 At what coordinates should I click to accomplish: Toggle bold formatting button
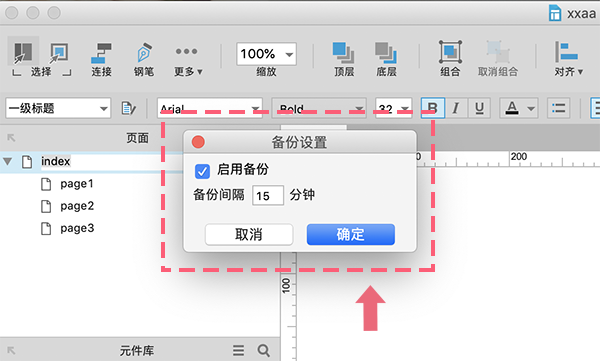pos(432,108)
